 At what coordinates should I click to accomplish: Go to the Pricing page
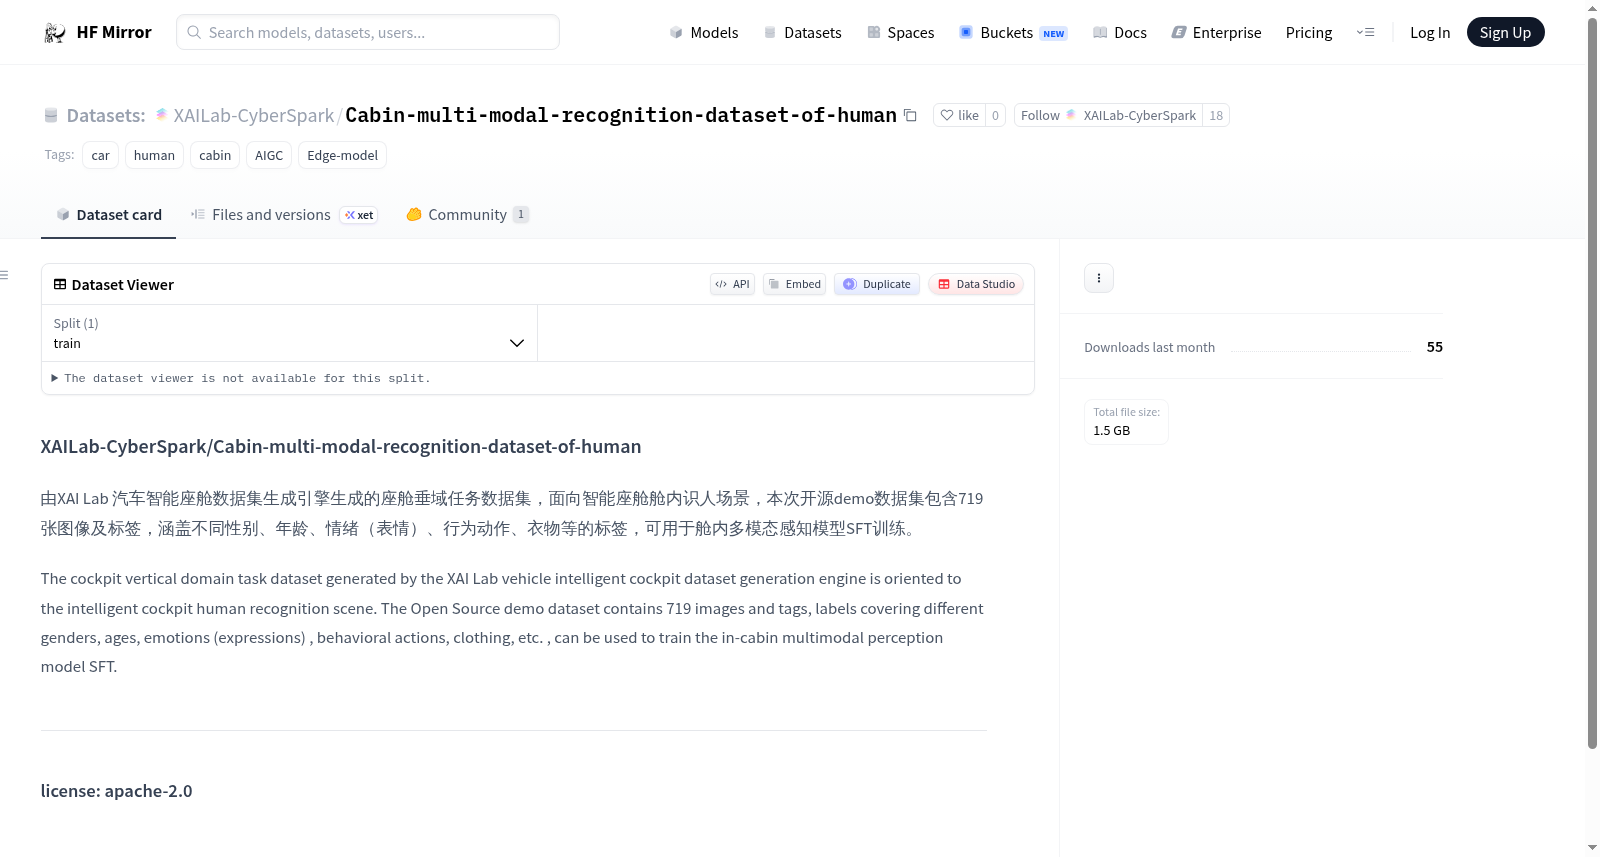1309,32
